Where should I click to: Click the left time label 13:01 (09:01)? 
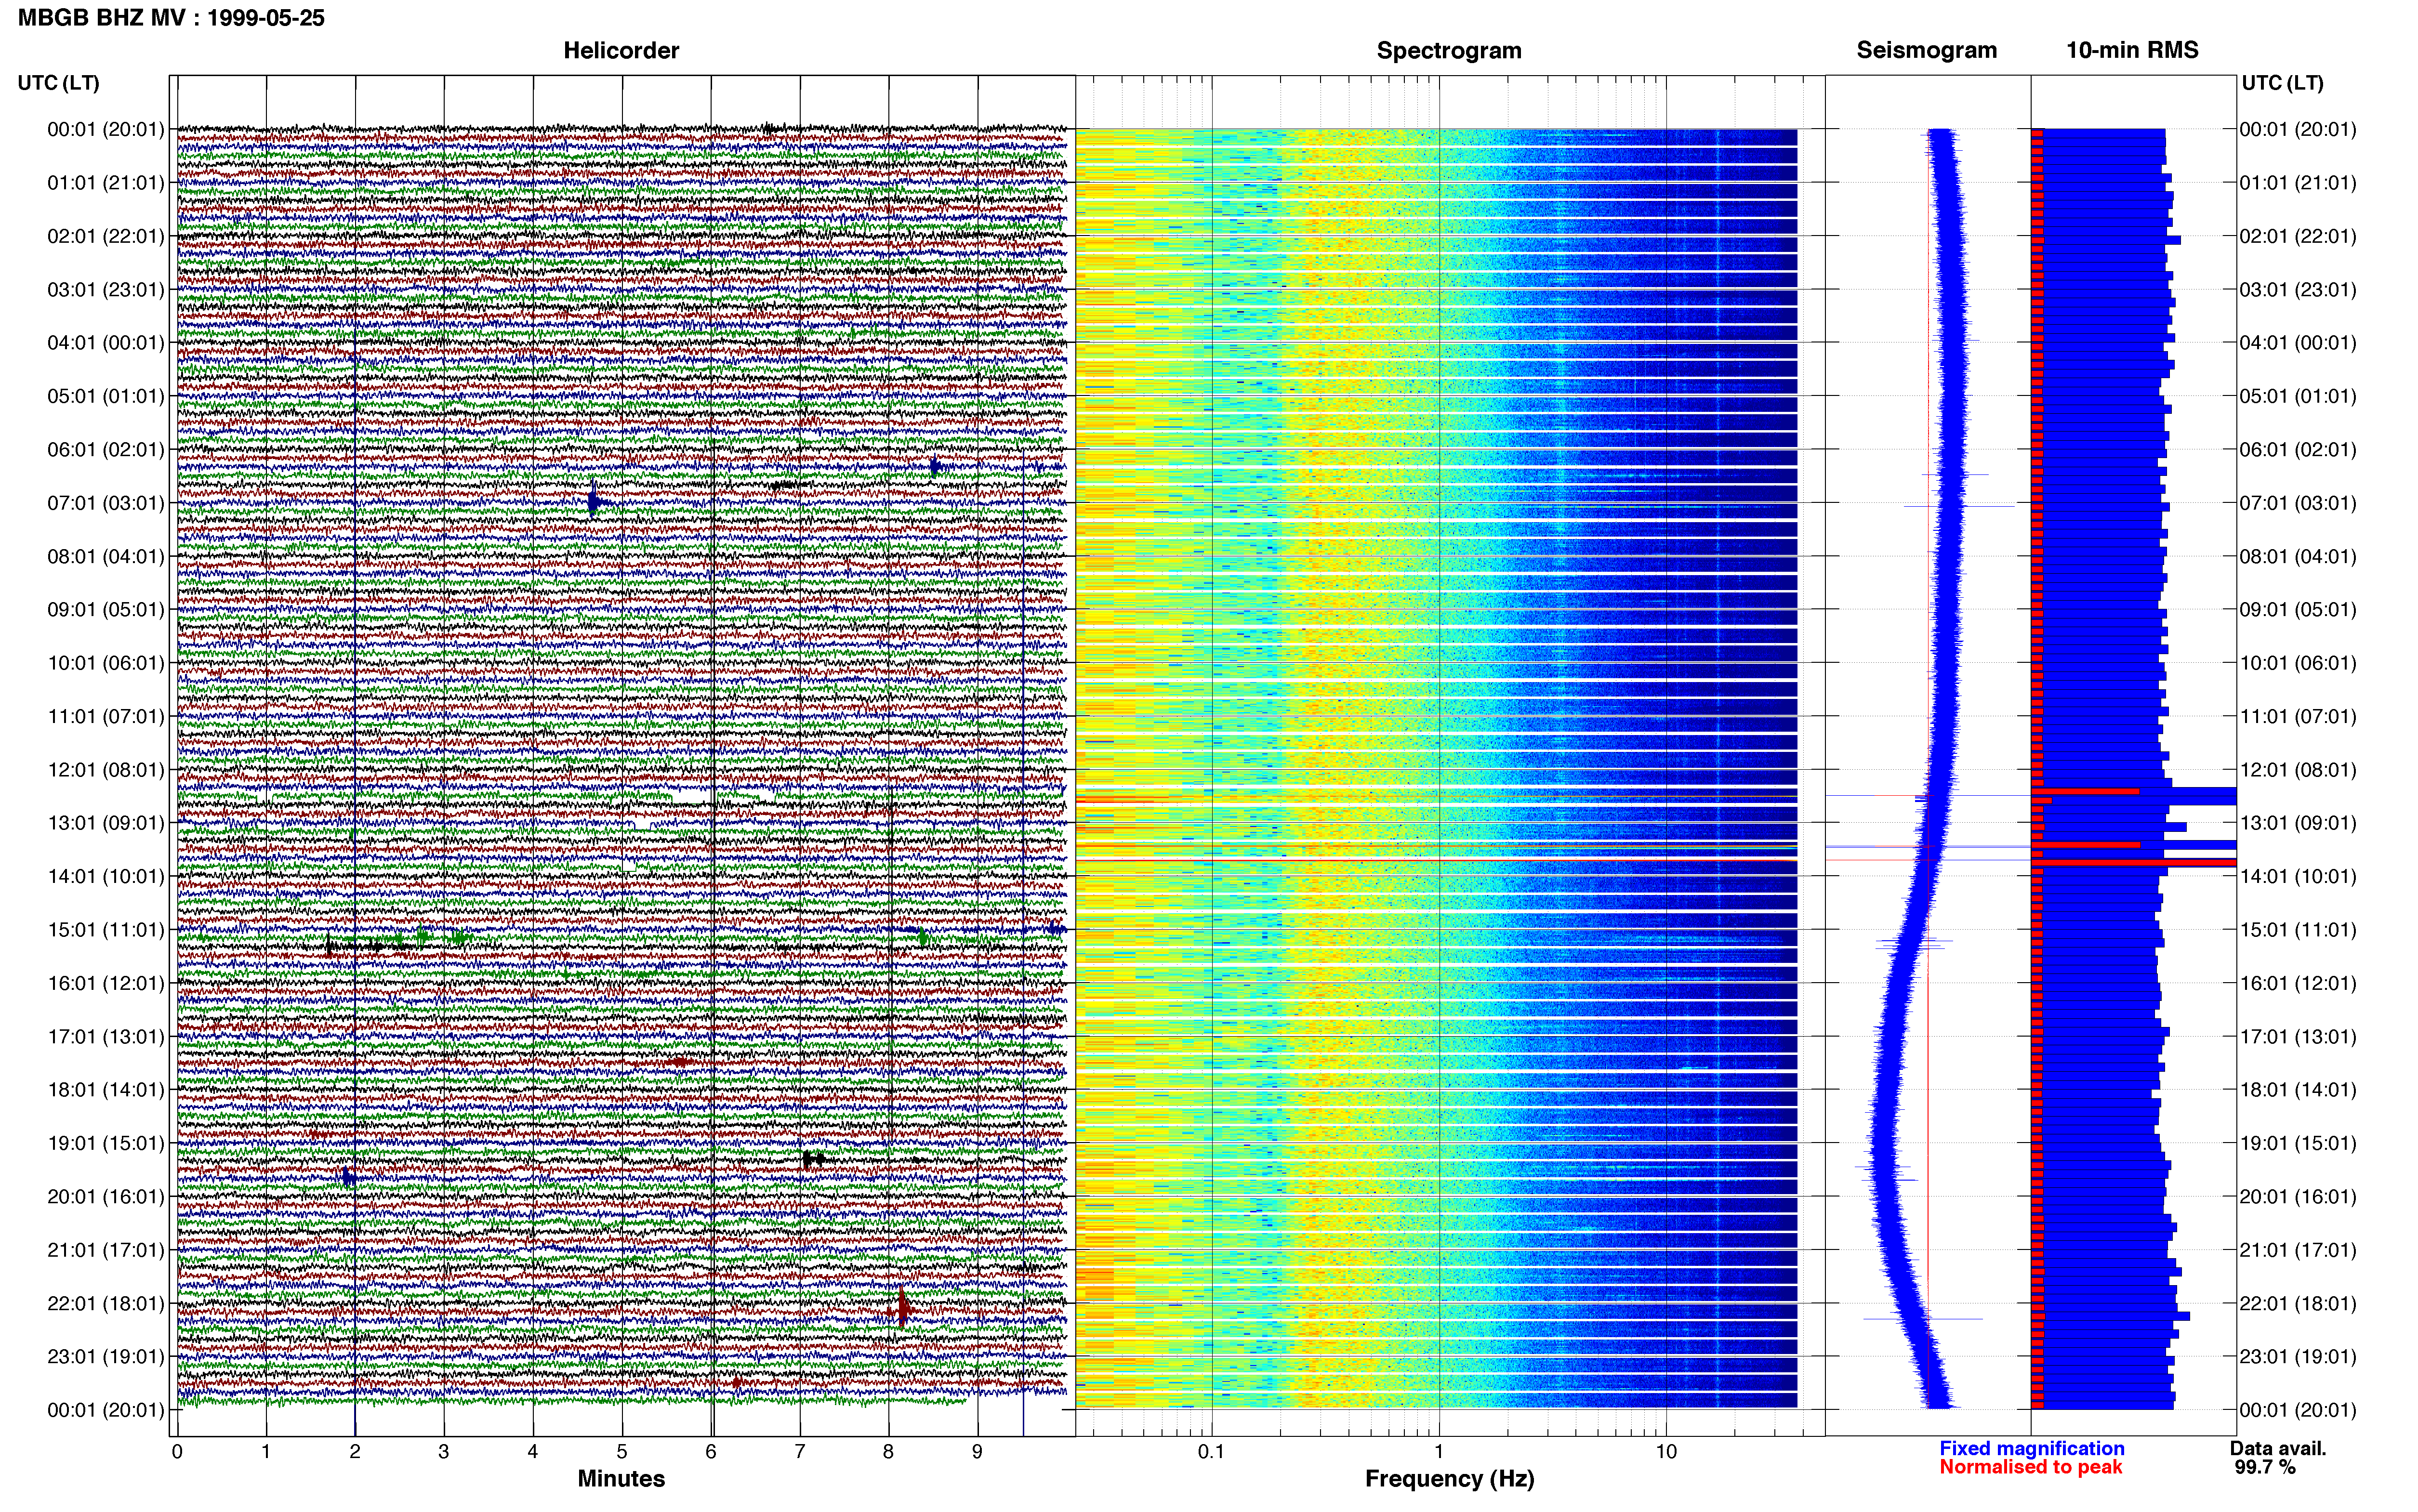point(105,823)
